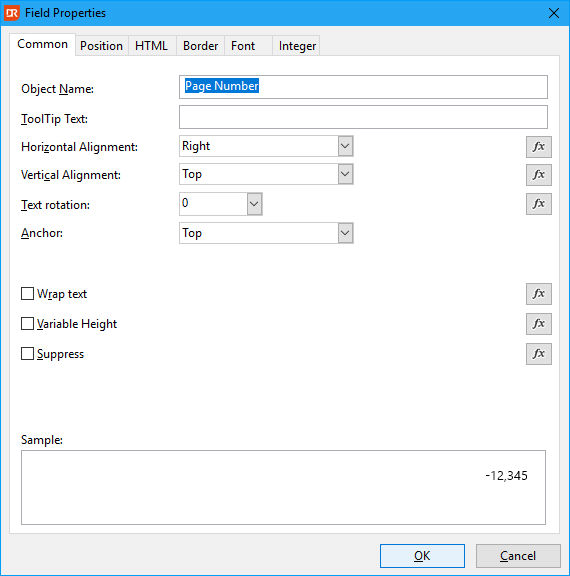Screen dimensions: 570x576
Task: Check the Suppress option
Action: pos(28,354)
